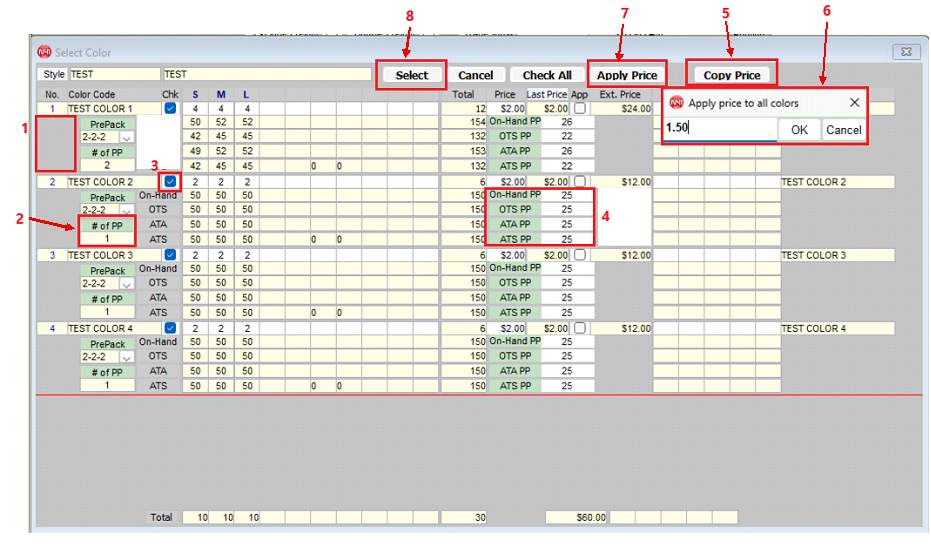Click the Last Price column header
931x546 pixels.
click(547, 94)
